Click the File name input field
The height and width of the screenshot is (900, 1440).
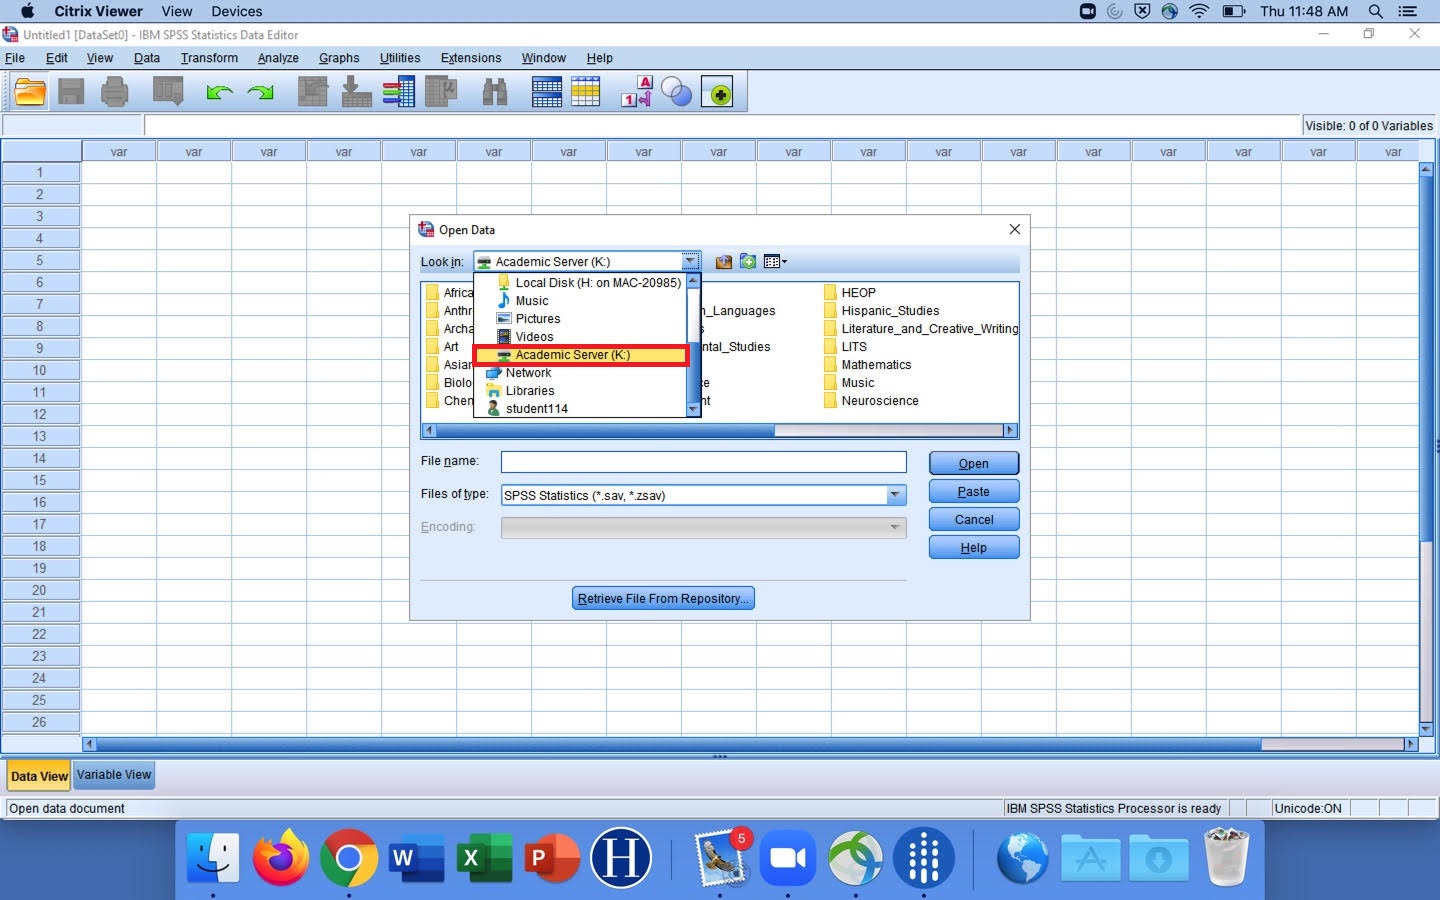point(703,461)
